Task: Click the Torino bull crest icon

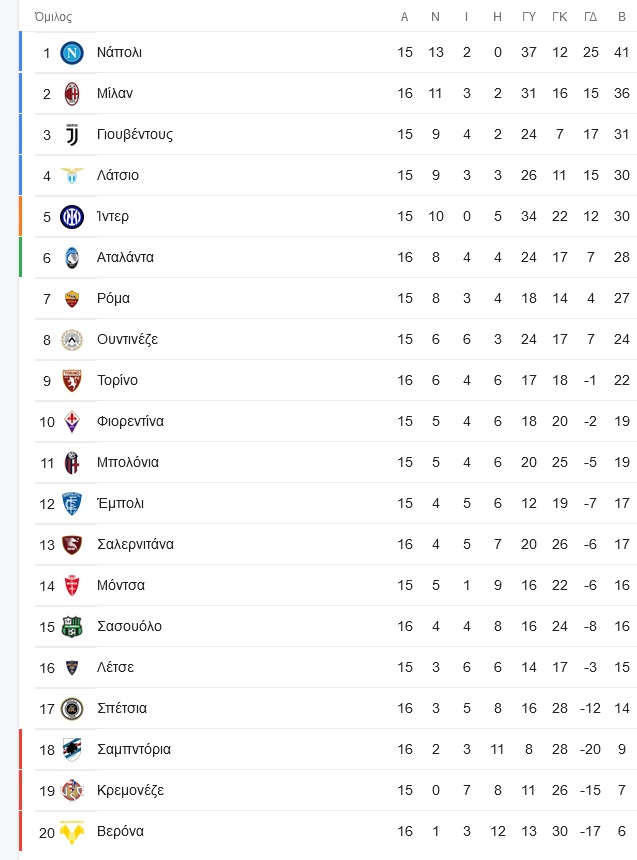Action: (72, 381)
